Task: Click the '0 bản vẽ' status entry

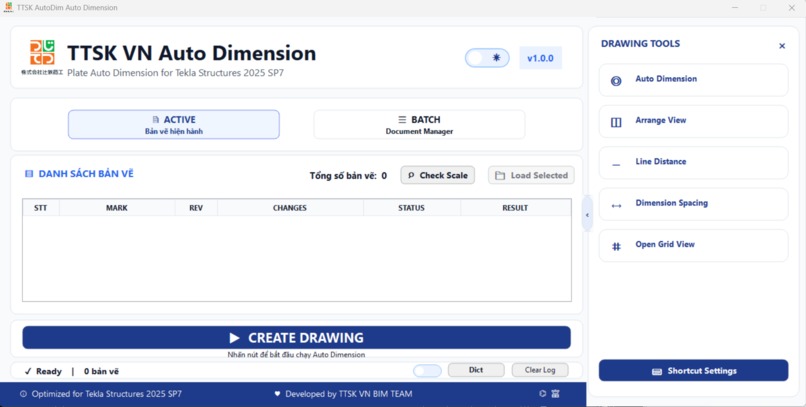Action: pyautogui.click(x=101, y=371)
